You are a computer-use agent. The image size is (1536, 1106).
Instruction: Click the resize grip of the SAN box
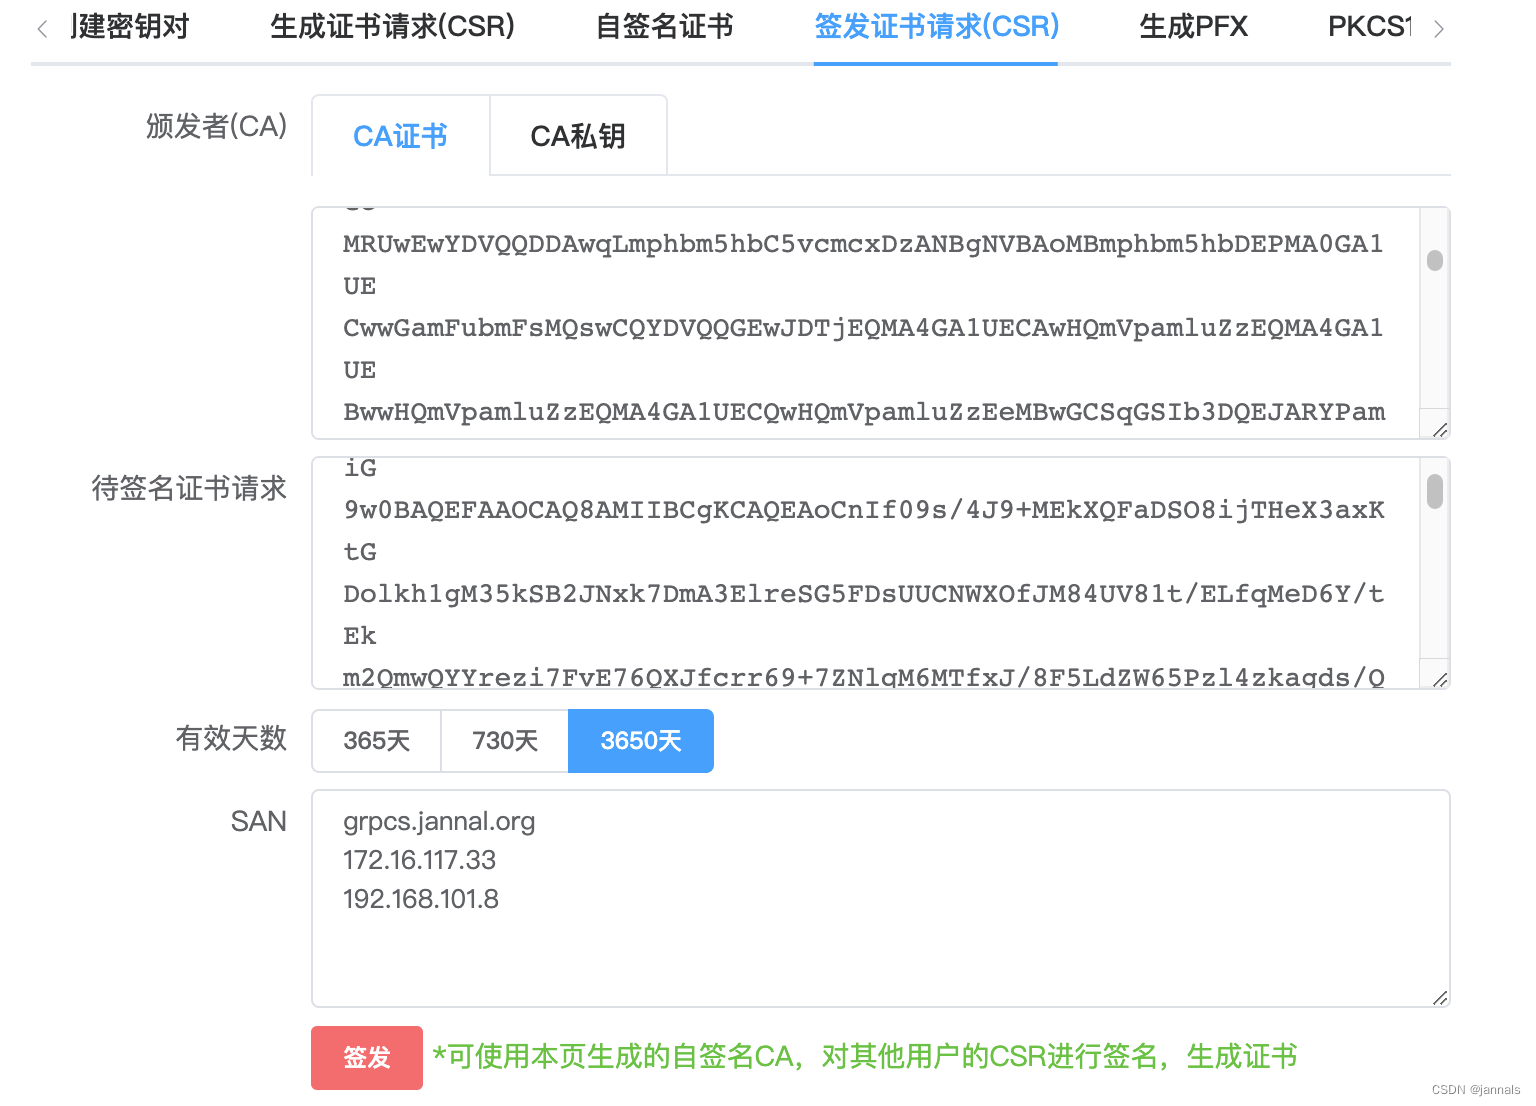tap(1440, 998)
